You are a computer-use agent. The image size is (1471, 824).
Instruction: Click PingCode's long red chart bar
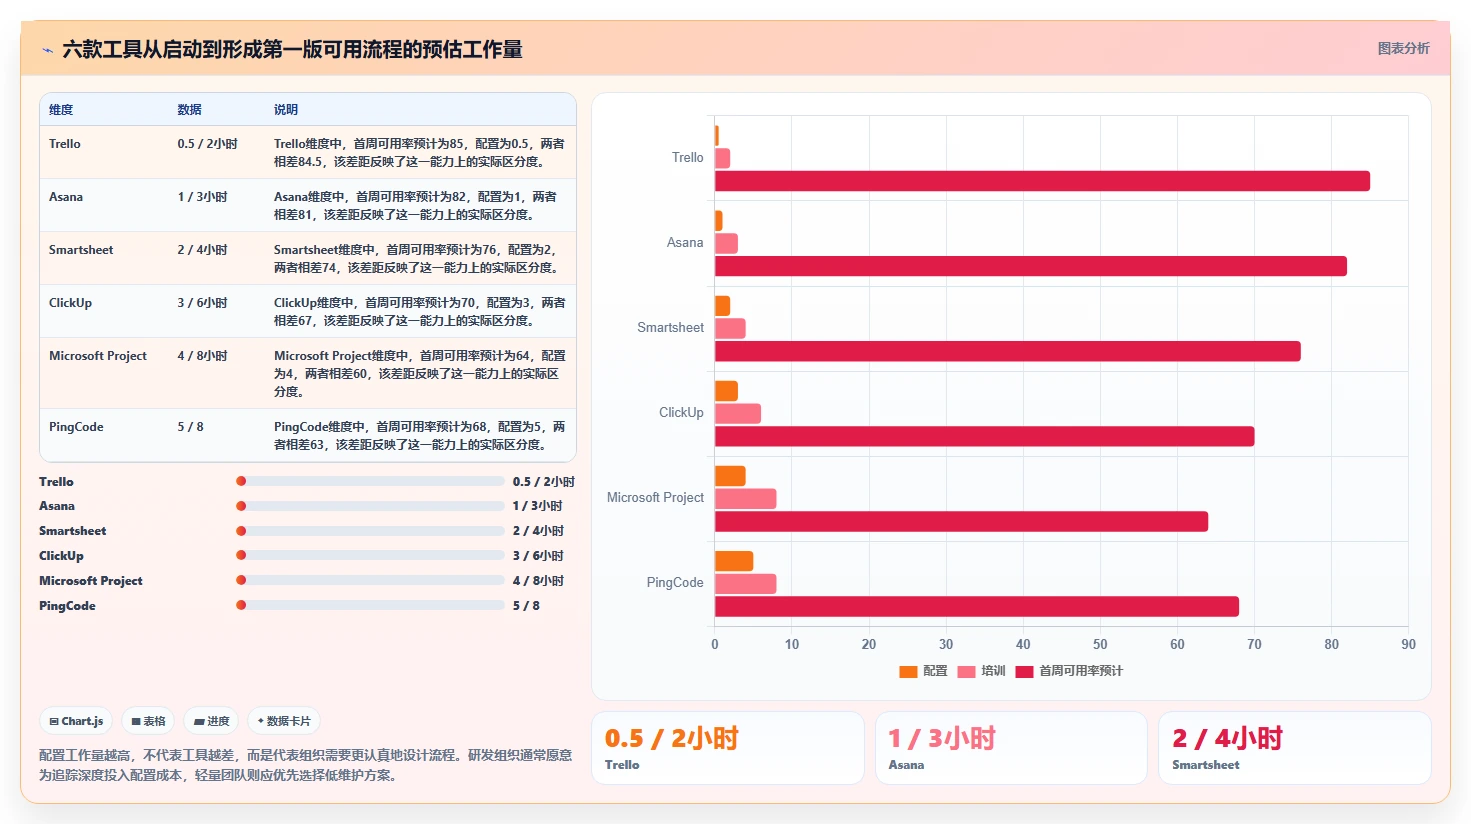(977, 606)
